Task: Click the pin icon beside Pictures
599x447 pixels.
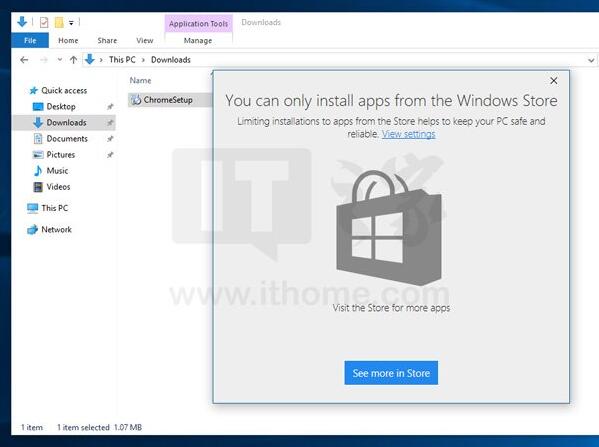Action: (x=110, y=155)
